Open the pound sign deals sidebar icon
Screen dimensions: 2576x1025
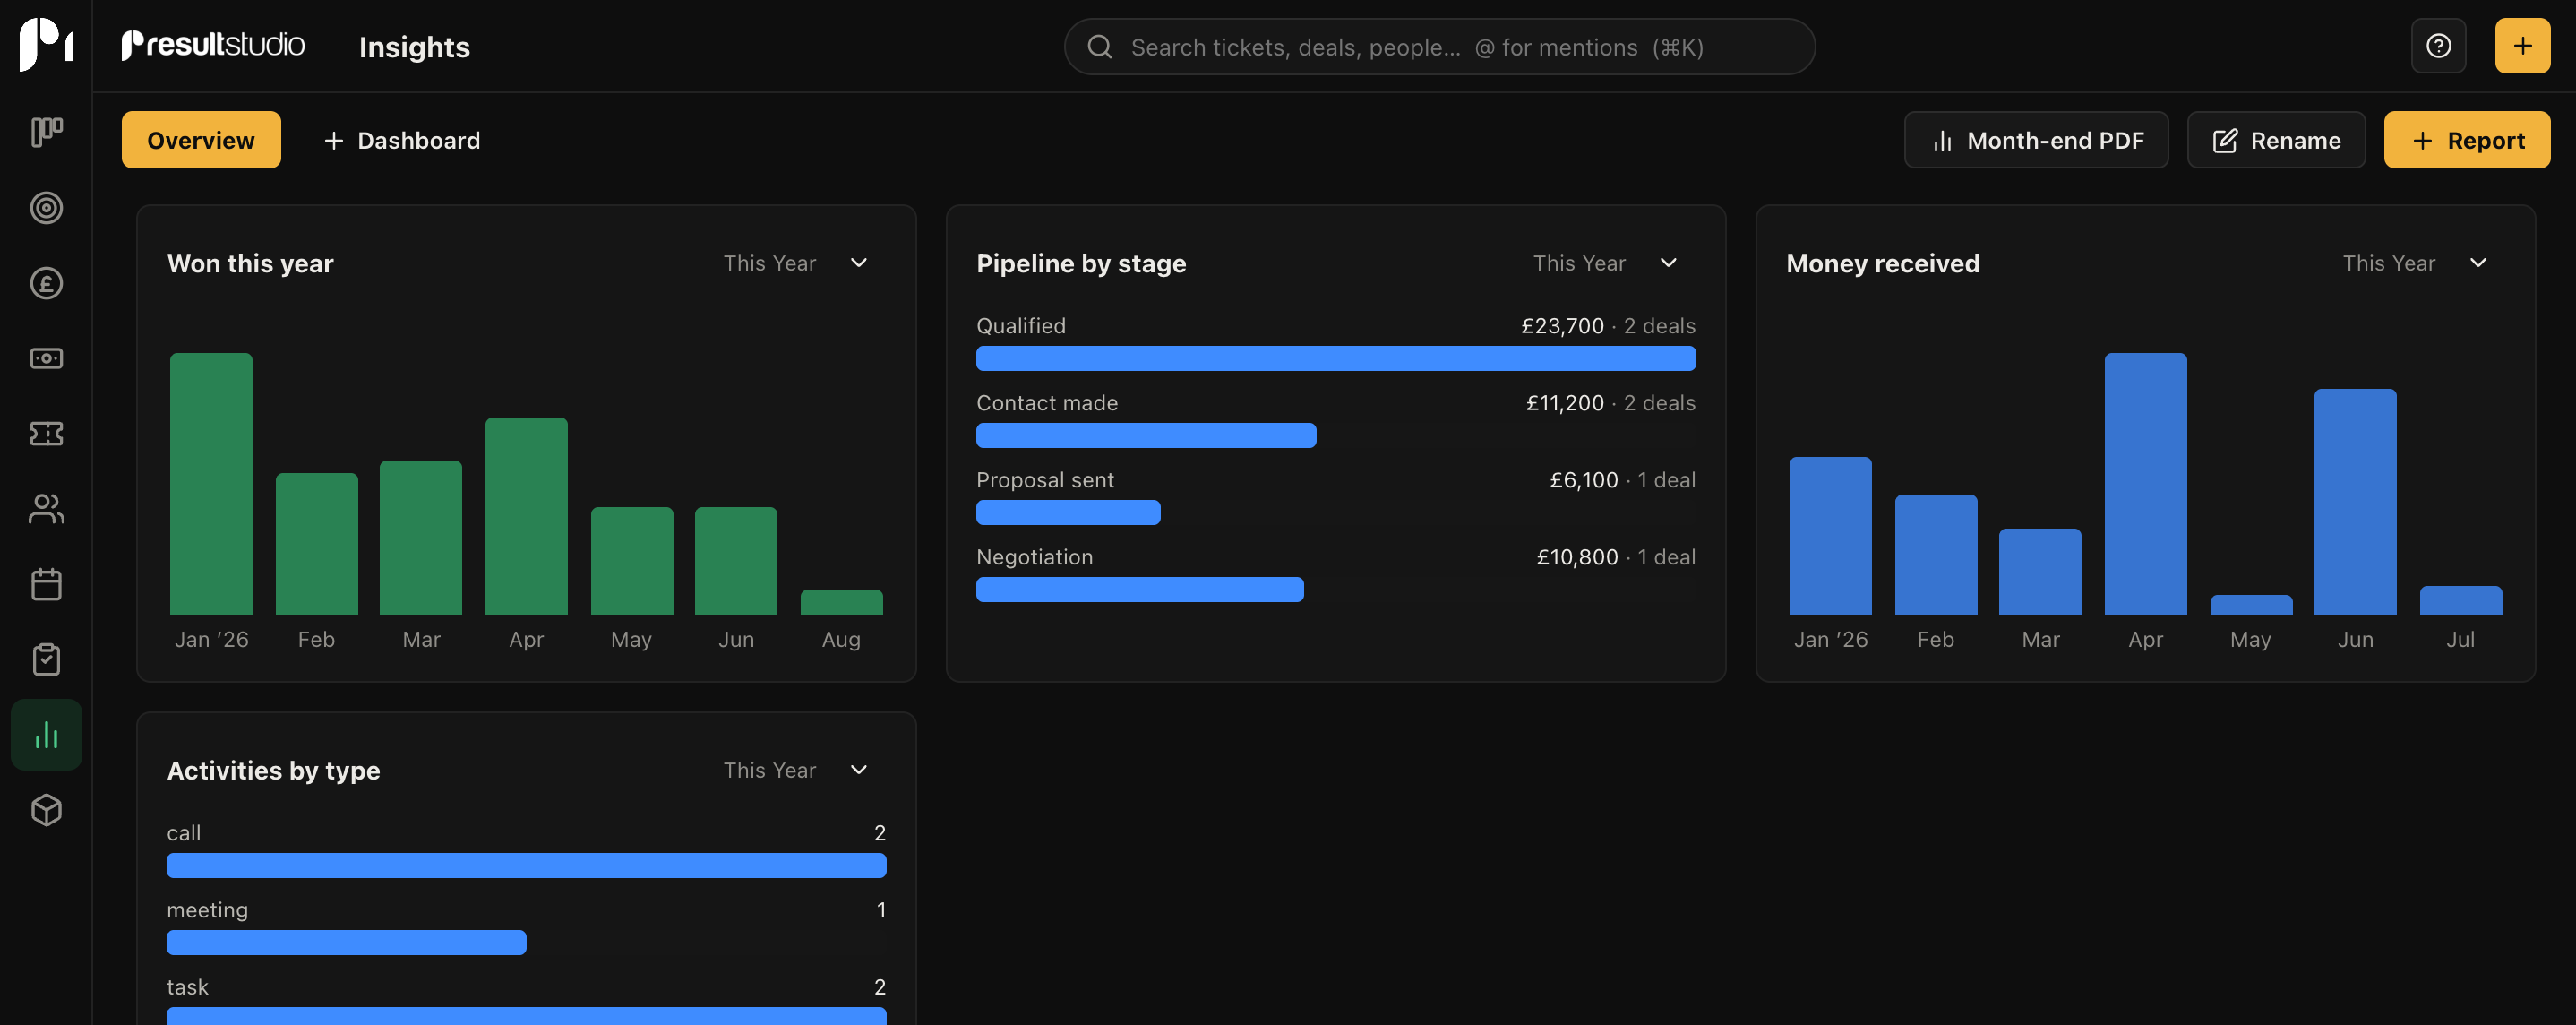(x=46, y=283)
